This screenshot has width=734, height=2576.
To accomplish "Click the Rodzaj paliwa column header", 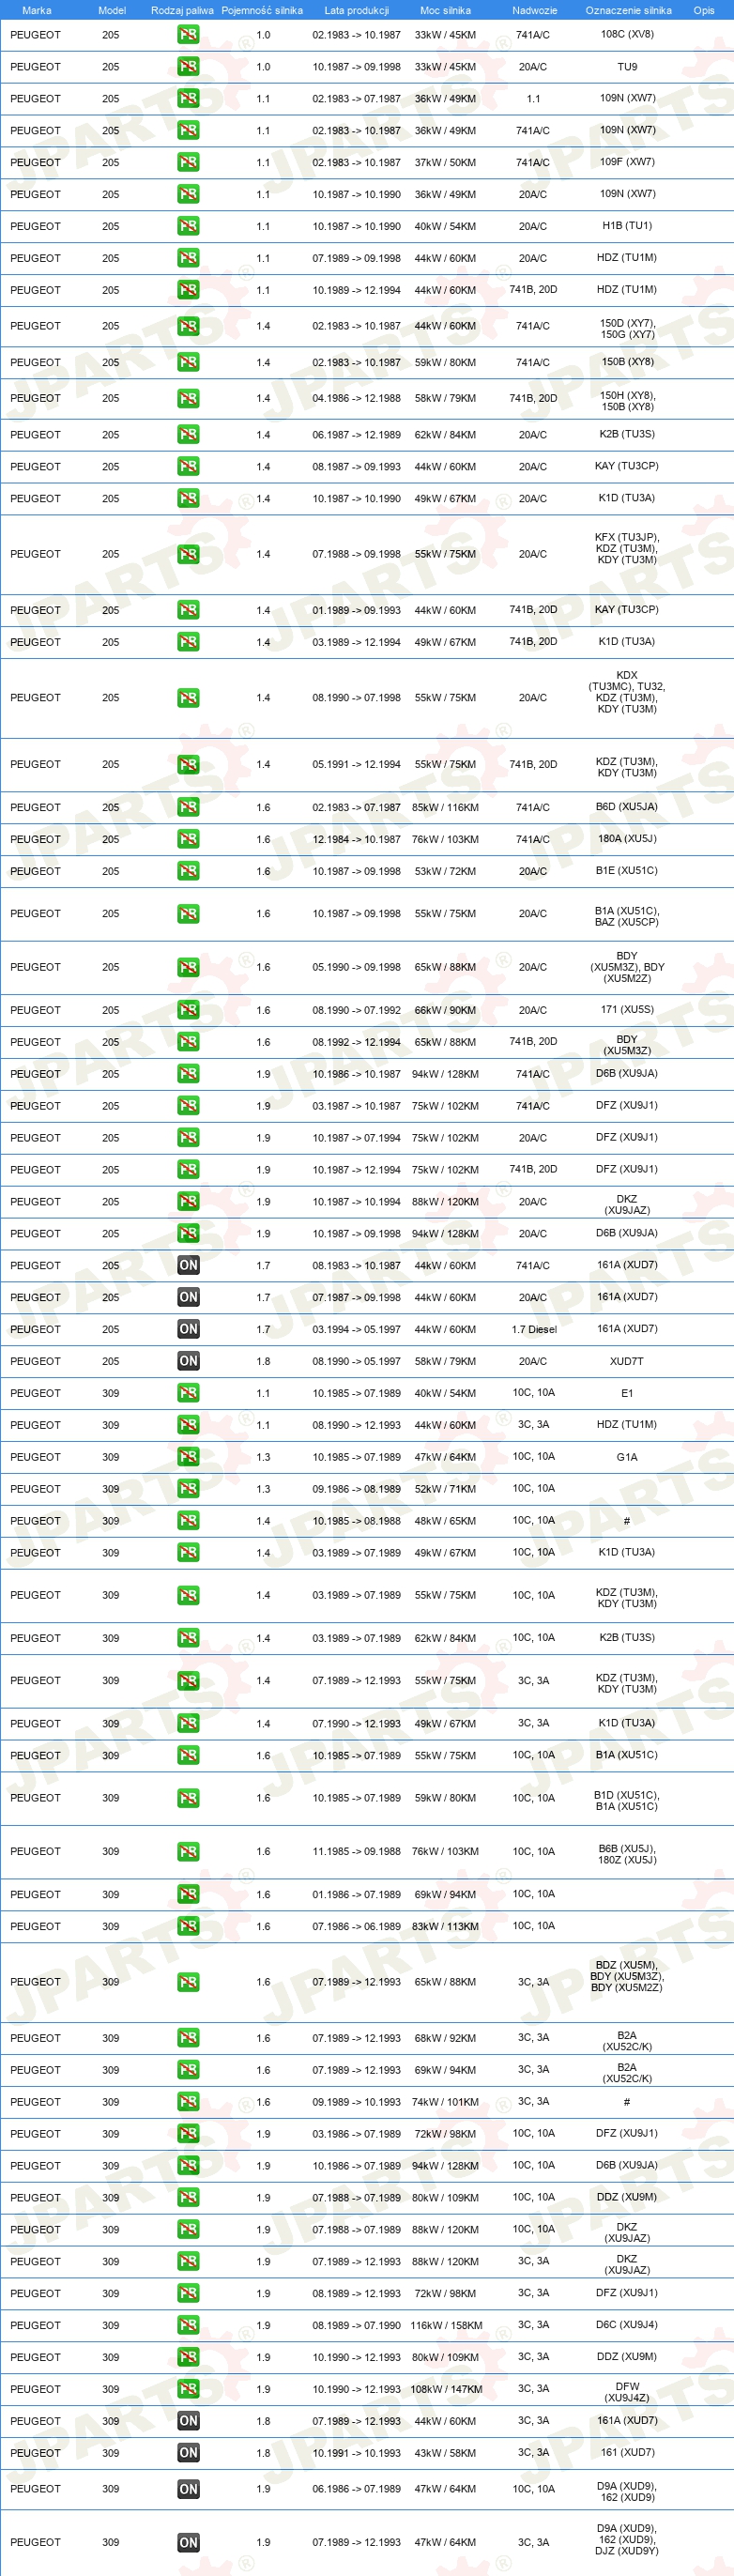I will (x=182, y=10).
